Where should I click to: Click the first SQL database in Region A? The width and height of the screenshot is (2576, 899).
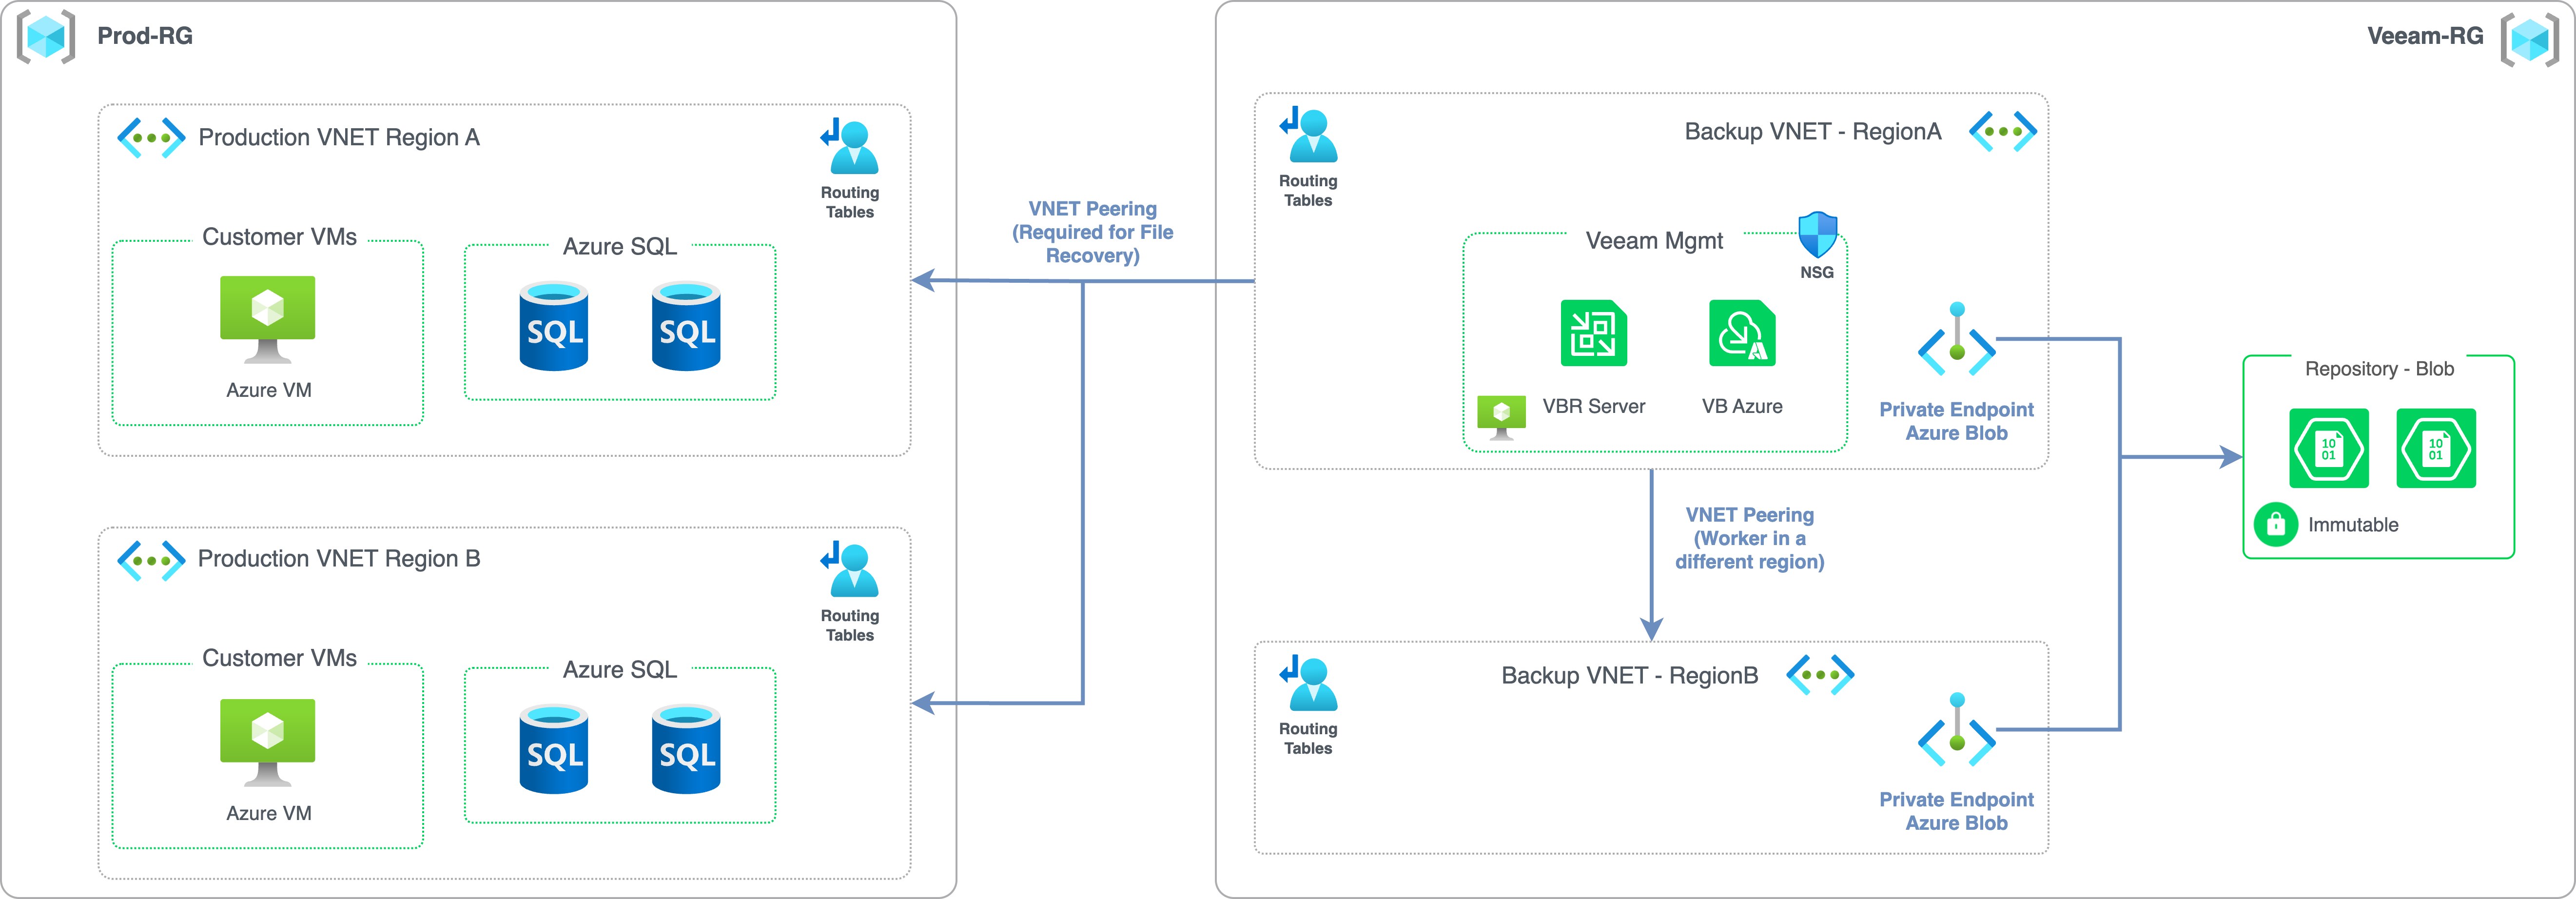pyautogui.click(x=554, y=326)
